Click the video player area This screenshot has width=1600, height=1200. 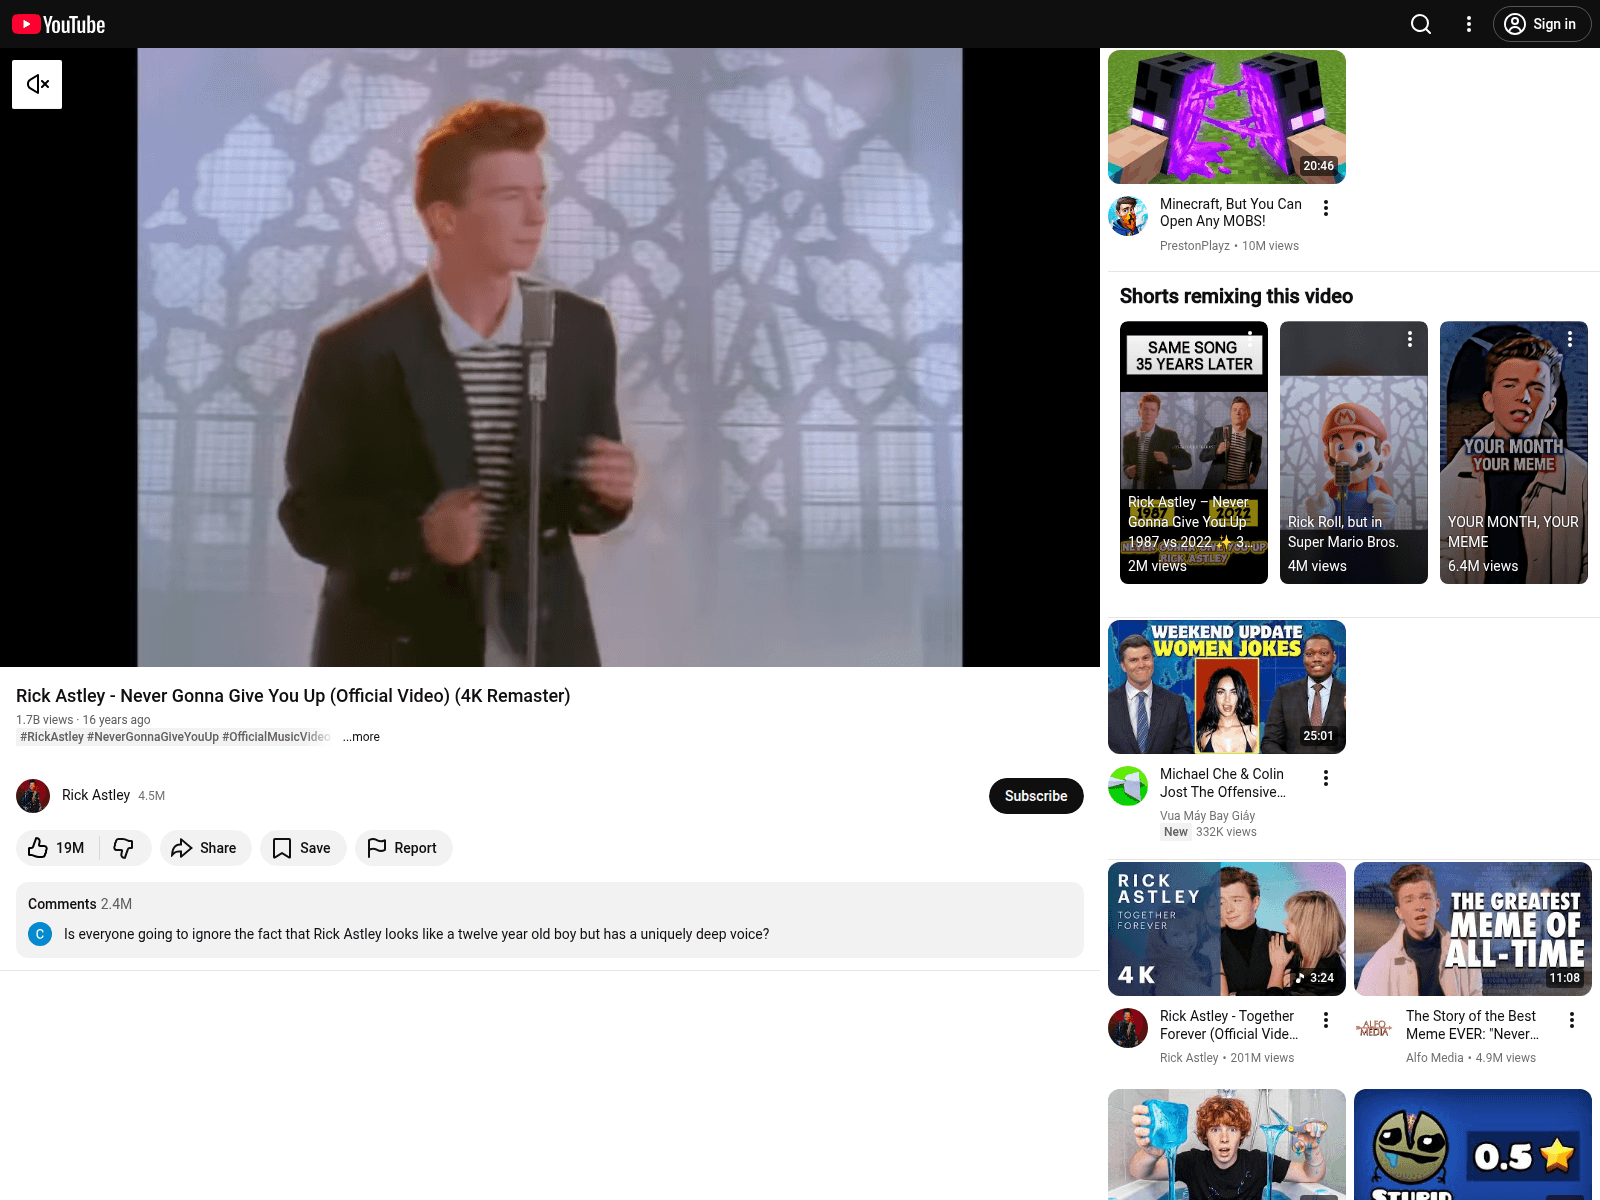pyautogui.click(x=550, y=357)
